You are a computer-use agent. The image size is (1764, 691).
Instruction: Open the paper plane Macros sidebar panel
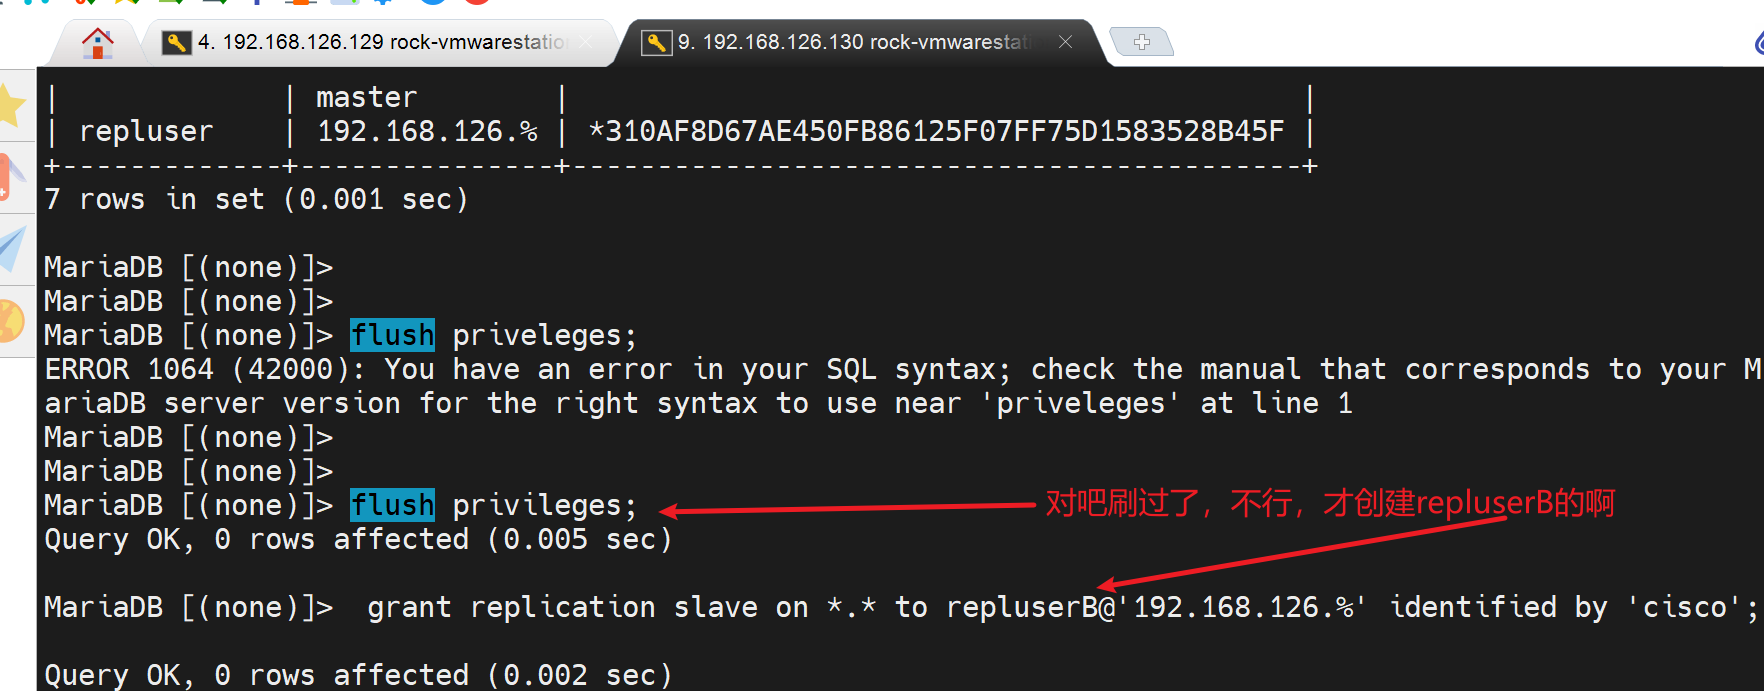tap(12, 247)
